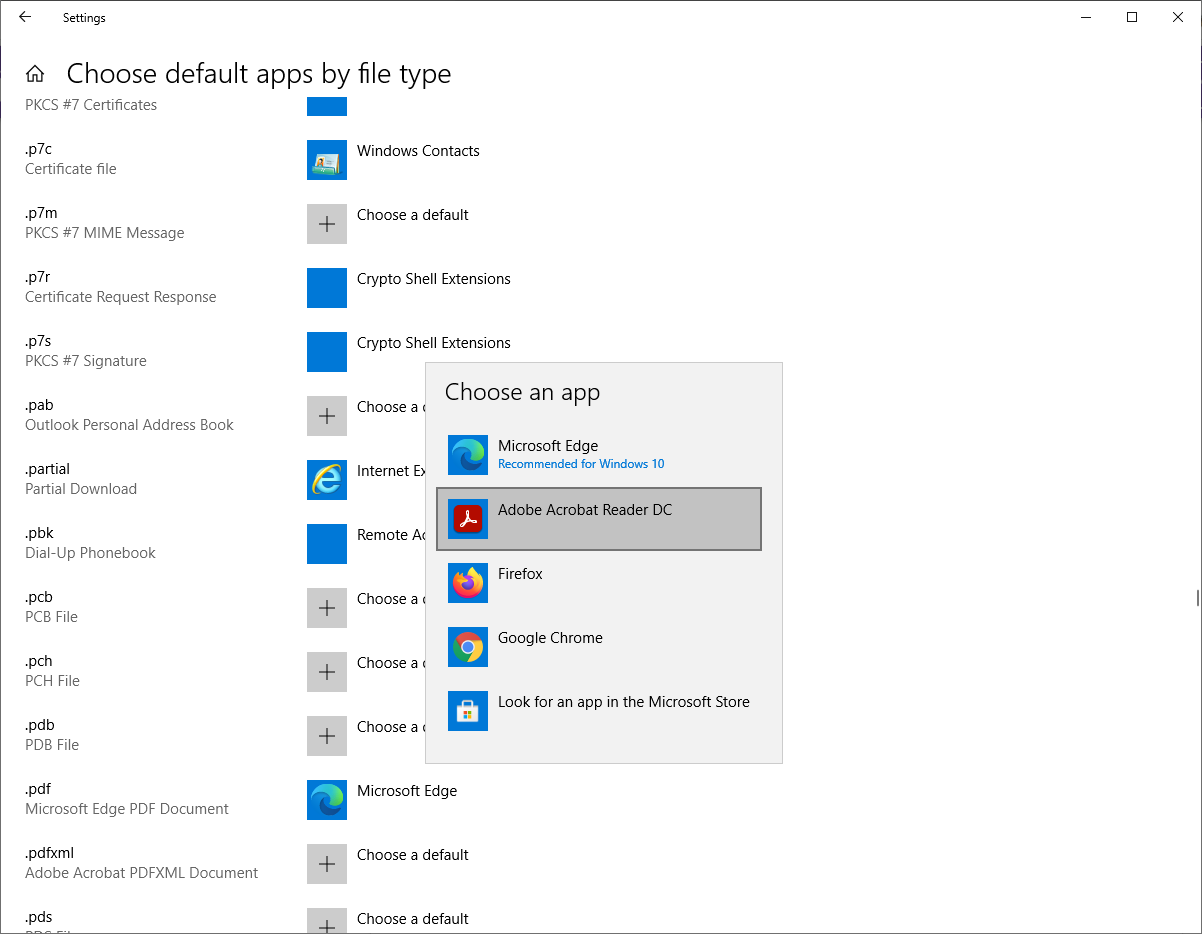This screenshot has height=934, width=1202.
Task: Click the .pch PCH File label
Action: (x=52, y=671)
